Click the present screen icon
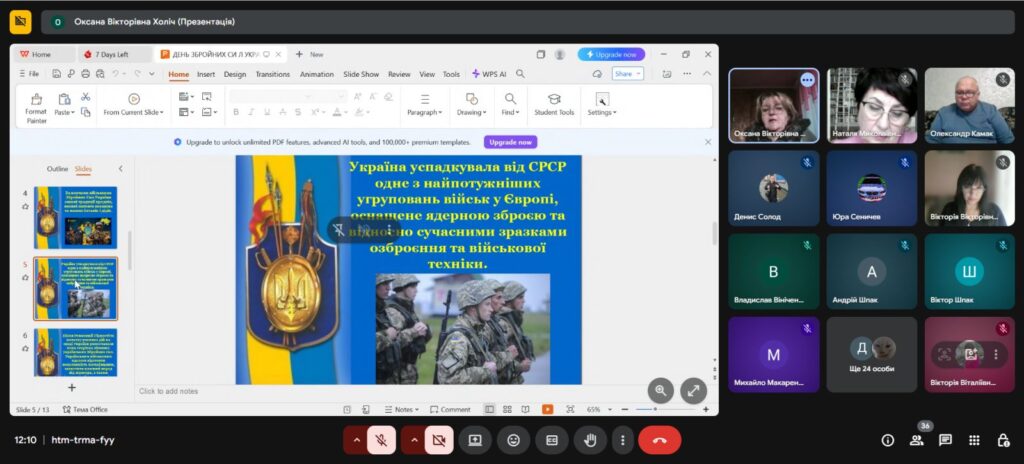Screen dimensions: 1024x464 (475, 440)
